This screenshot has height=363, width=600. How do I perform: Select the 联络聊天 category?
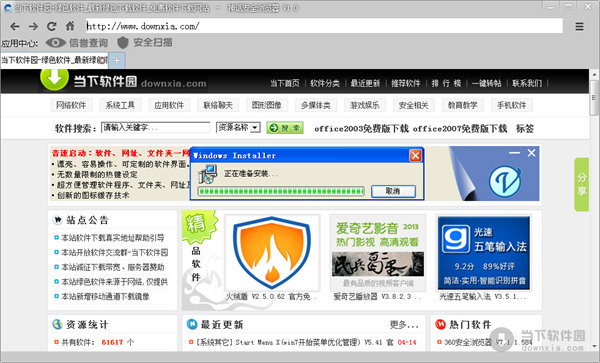click(x=218, y=105)
